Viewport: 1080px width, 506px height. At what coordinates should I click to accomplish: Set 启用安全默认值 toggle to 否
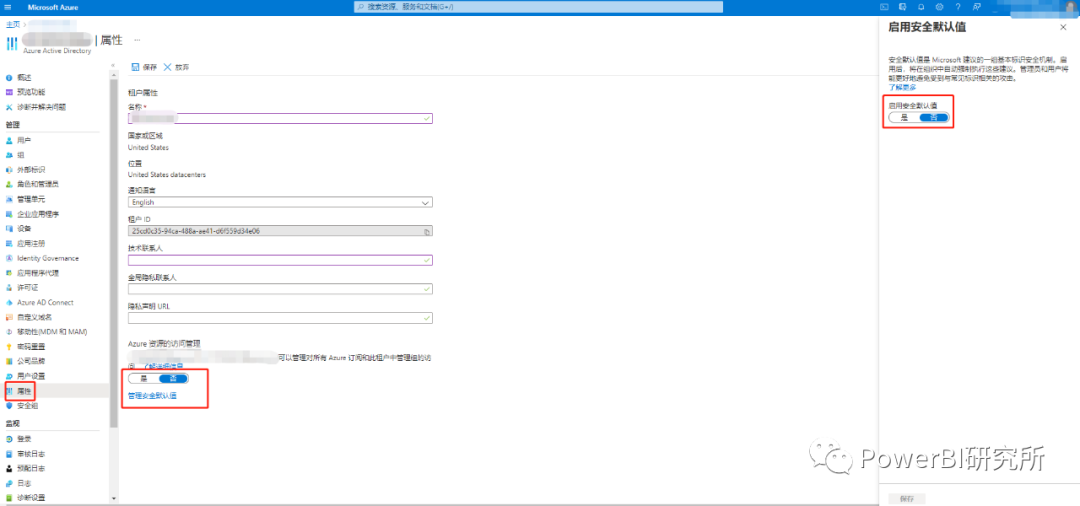[x=934, y=118]
